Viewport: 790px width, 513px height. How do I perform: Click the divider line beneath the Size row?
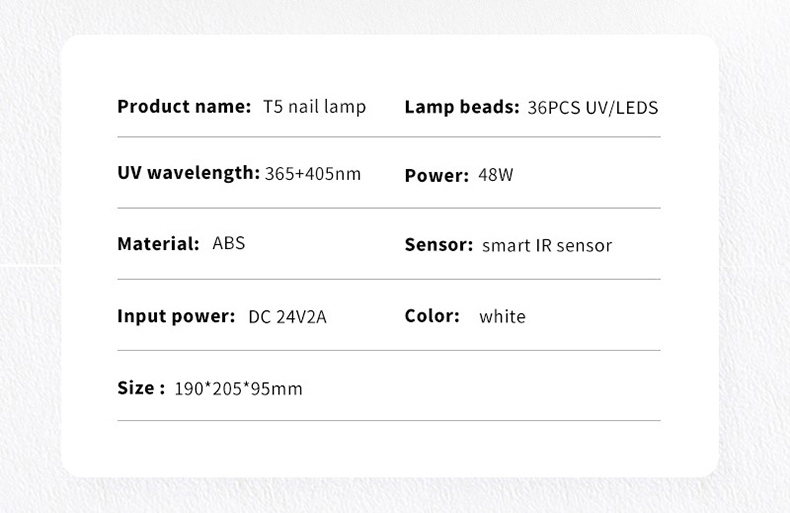click(x=388, y=421)
